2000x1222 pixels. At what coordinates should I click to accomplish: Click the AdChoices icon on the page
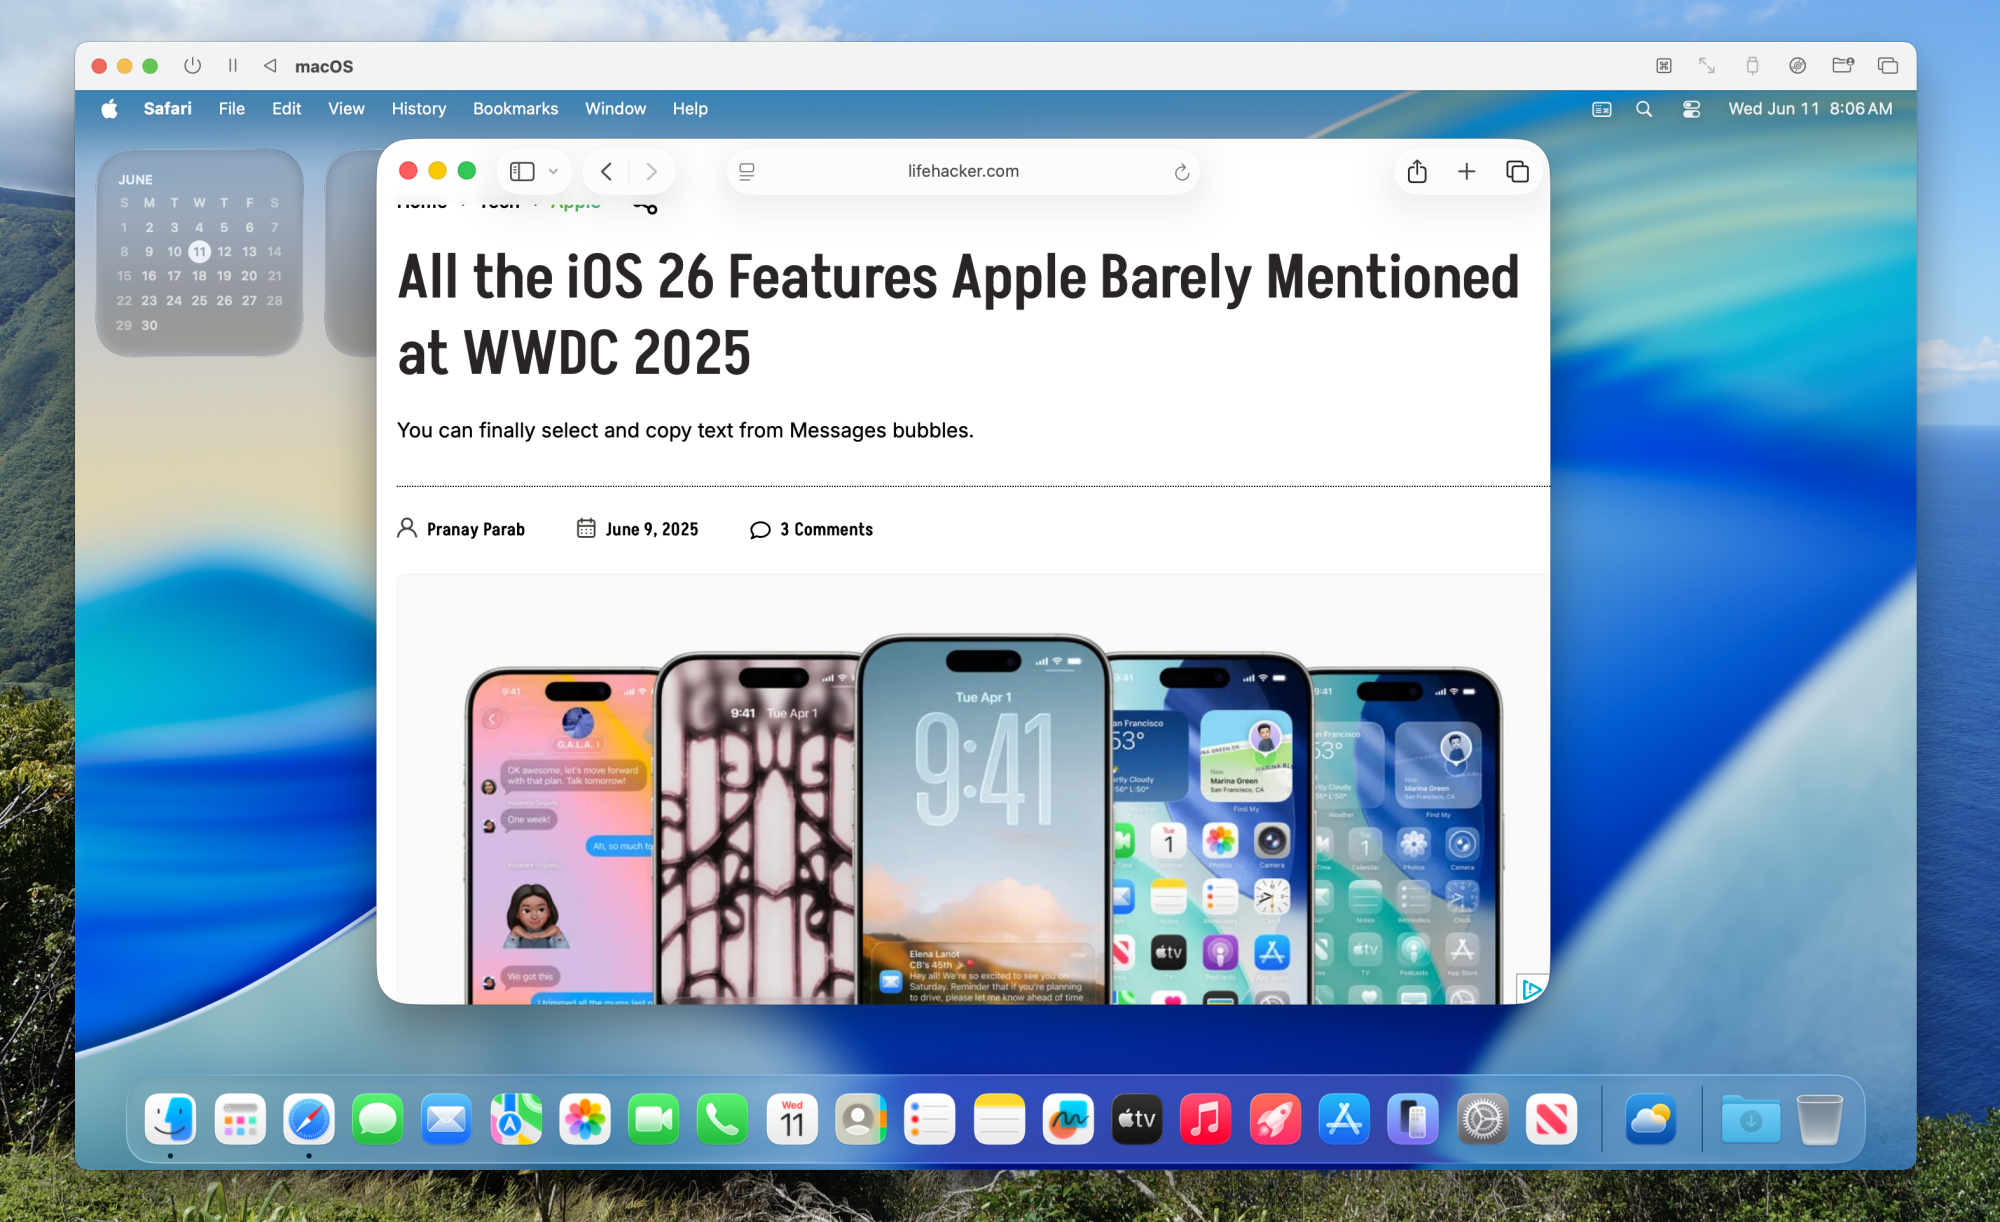[1531, 989]
